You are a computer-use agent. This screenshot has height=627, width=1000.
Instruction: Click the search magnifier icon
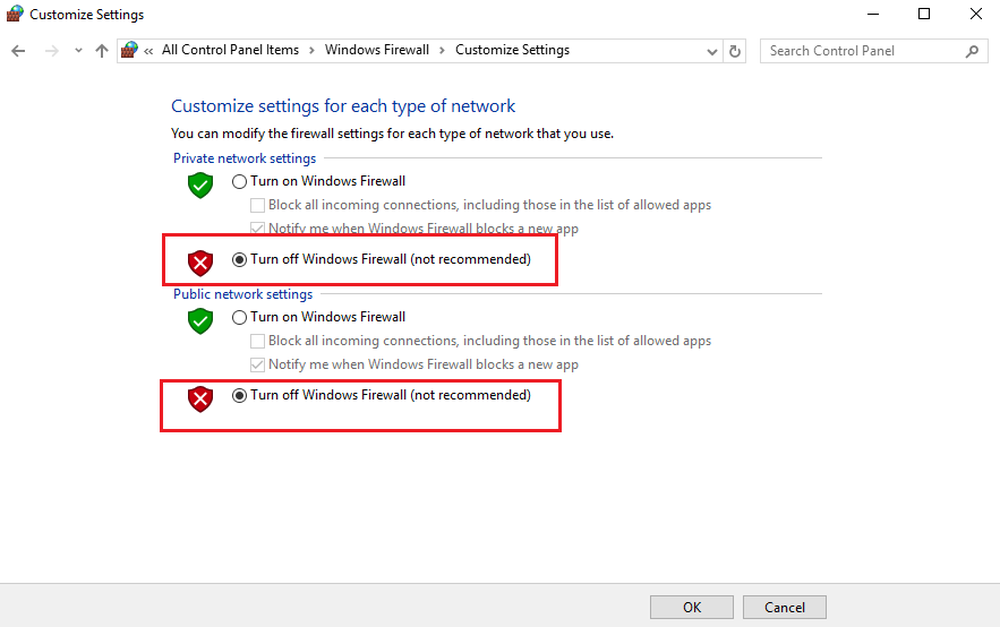click(x=972, y=51)
